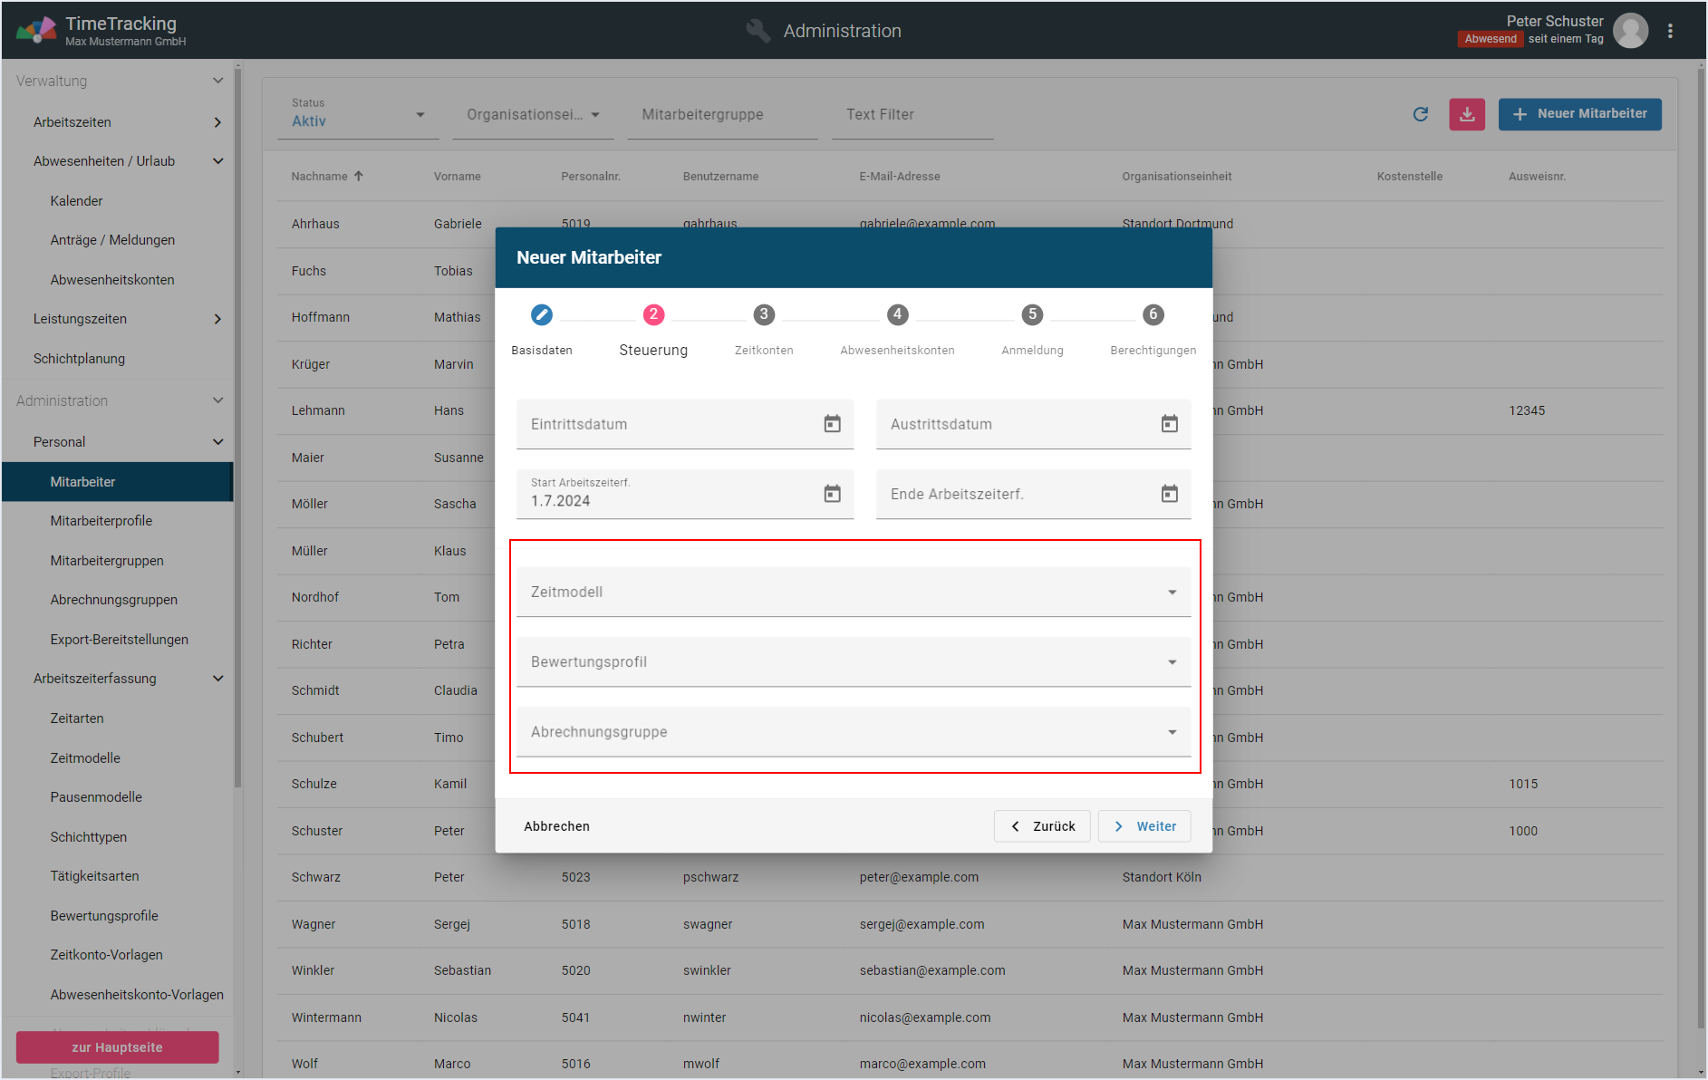
Task: Click calendar icon for Start Arbeitszeiterf.
Action: 831,494
